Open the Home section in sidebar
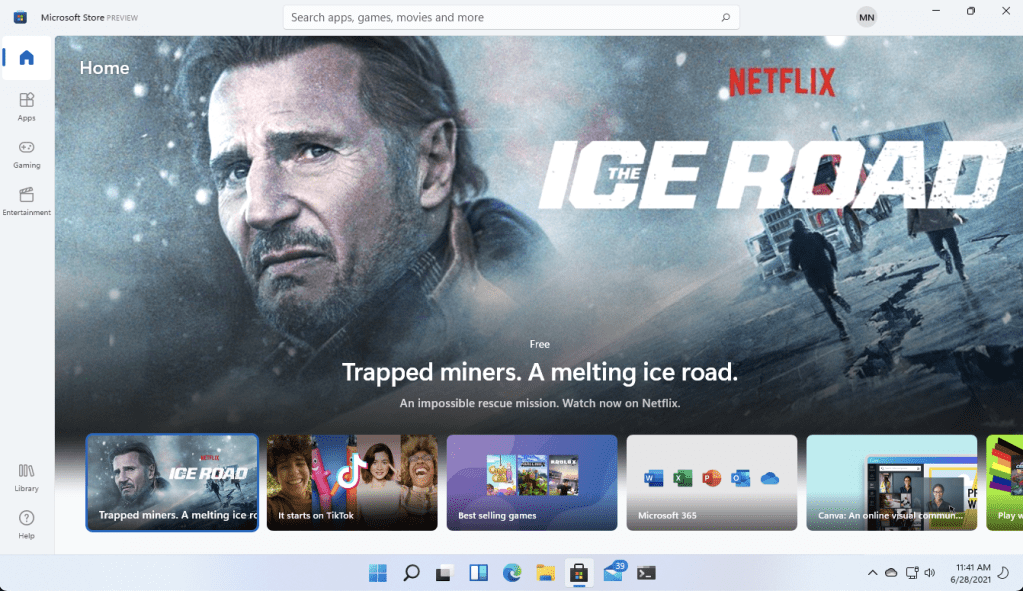 [x=27, y=58]
